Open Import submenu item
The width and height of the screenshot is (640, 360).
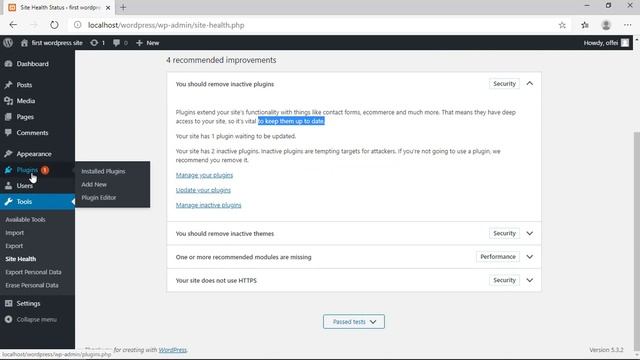[14, 232]
